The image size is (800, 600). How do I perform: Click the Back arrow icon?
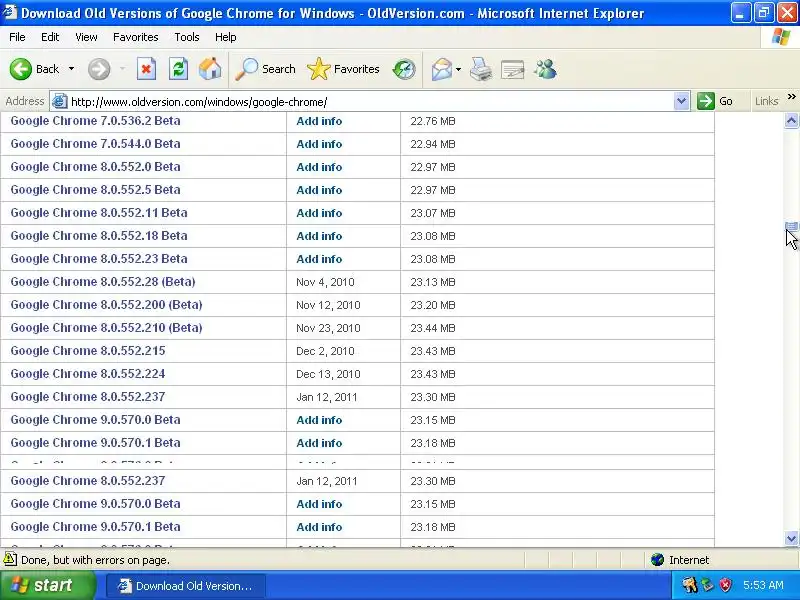click(x=20, y=69)
